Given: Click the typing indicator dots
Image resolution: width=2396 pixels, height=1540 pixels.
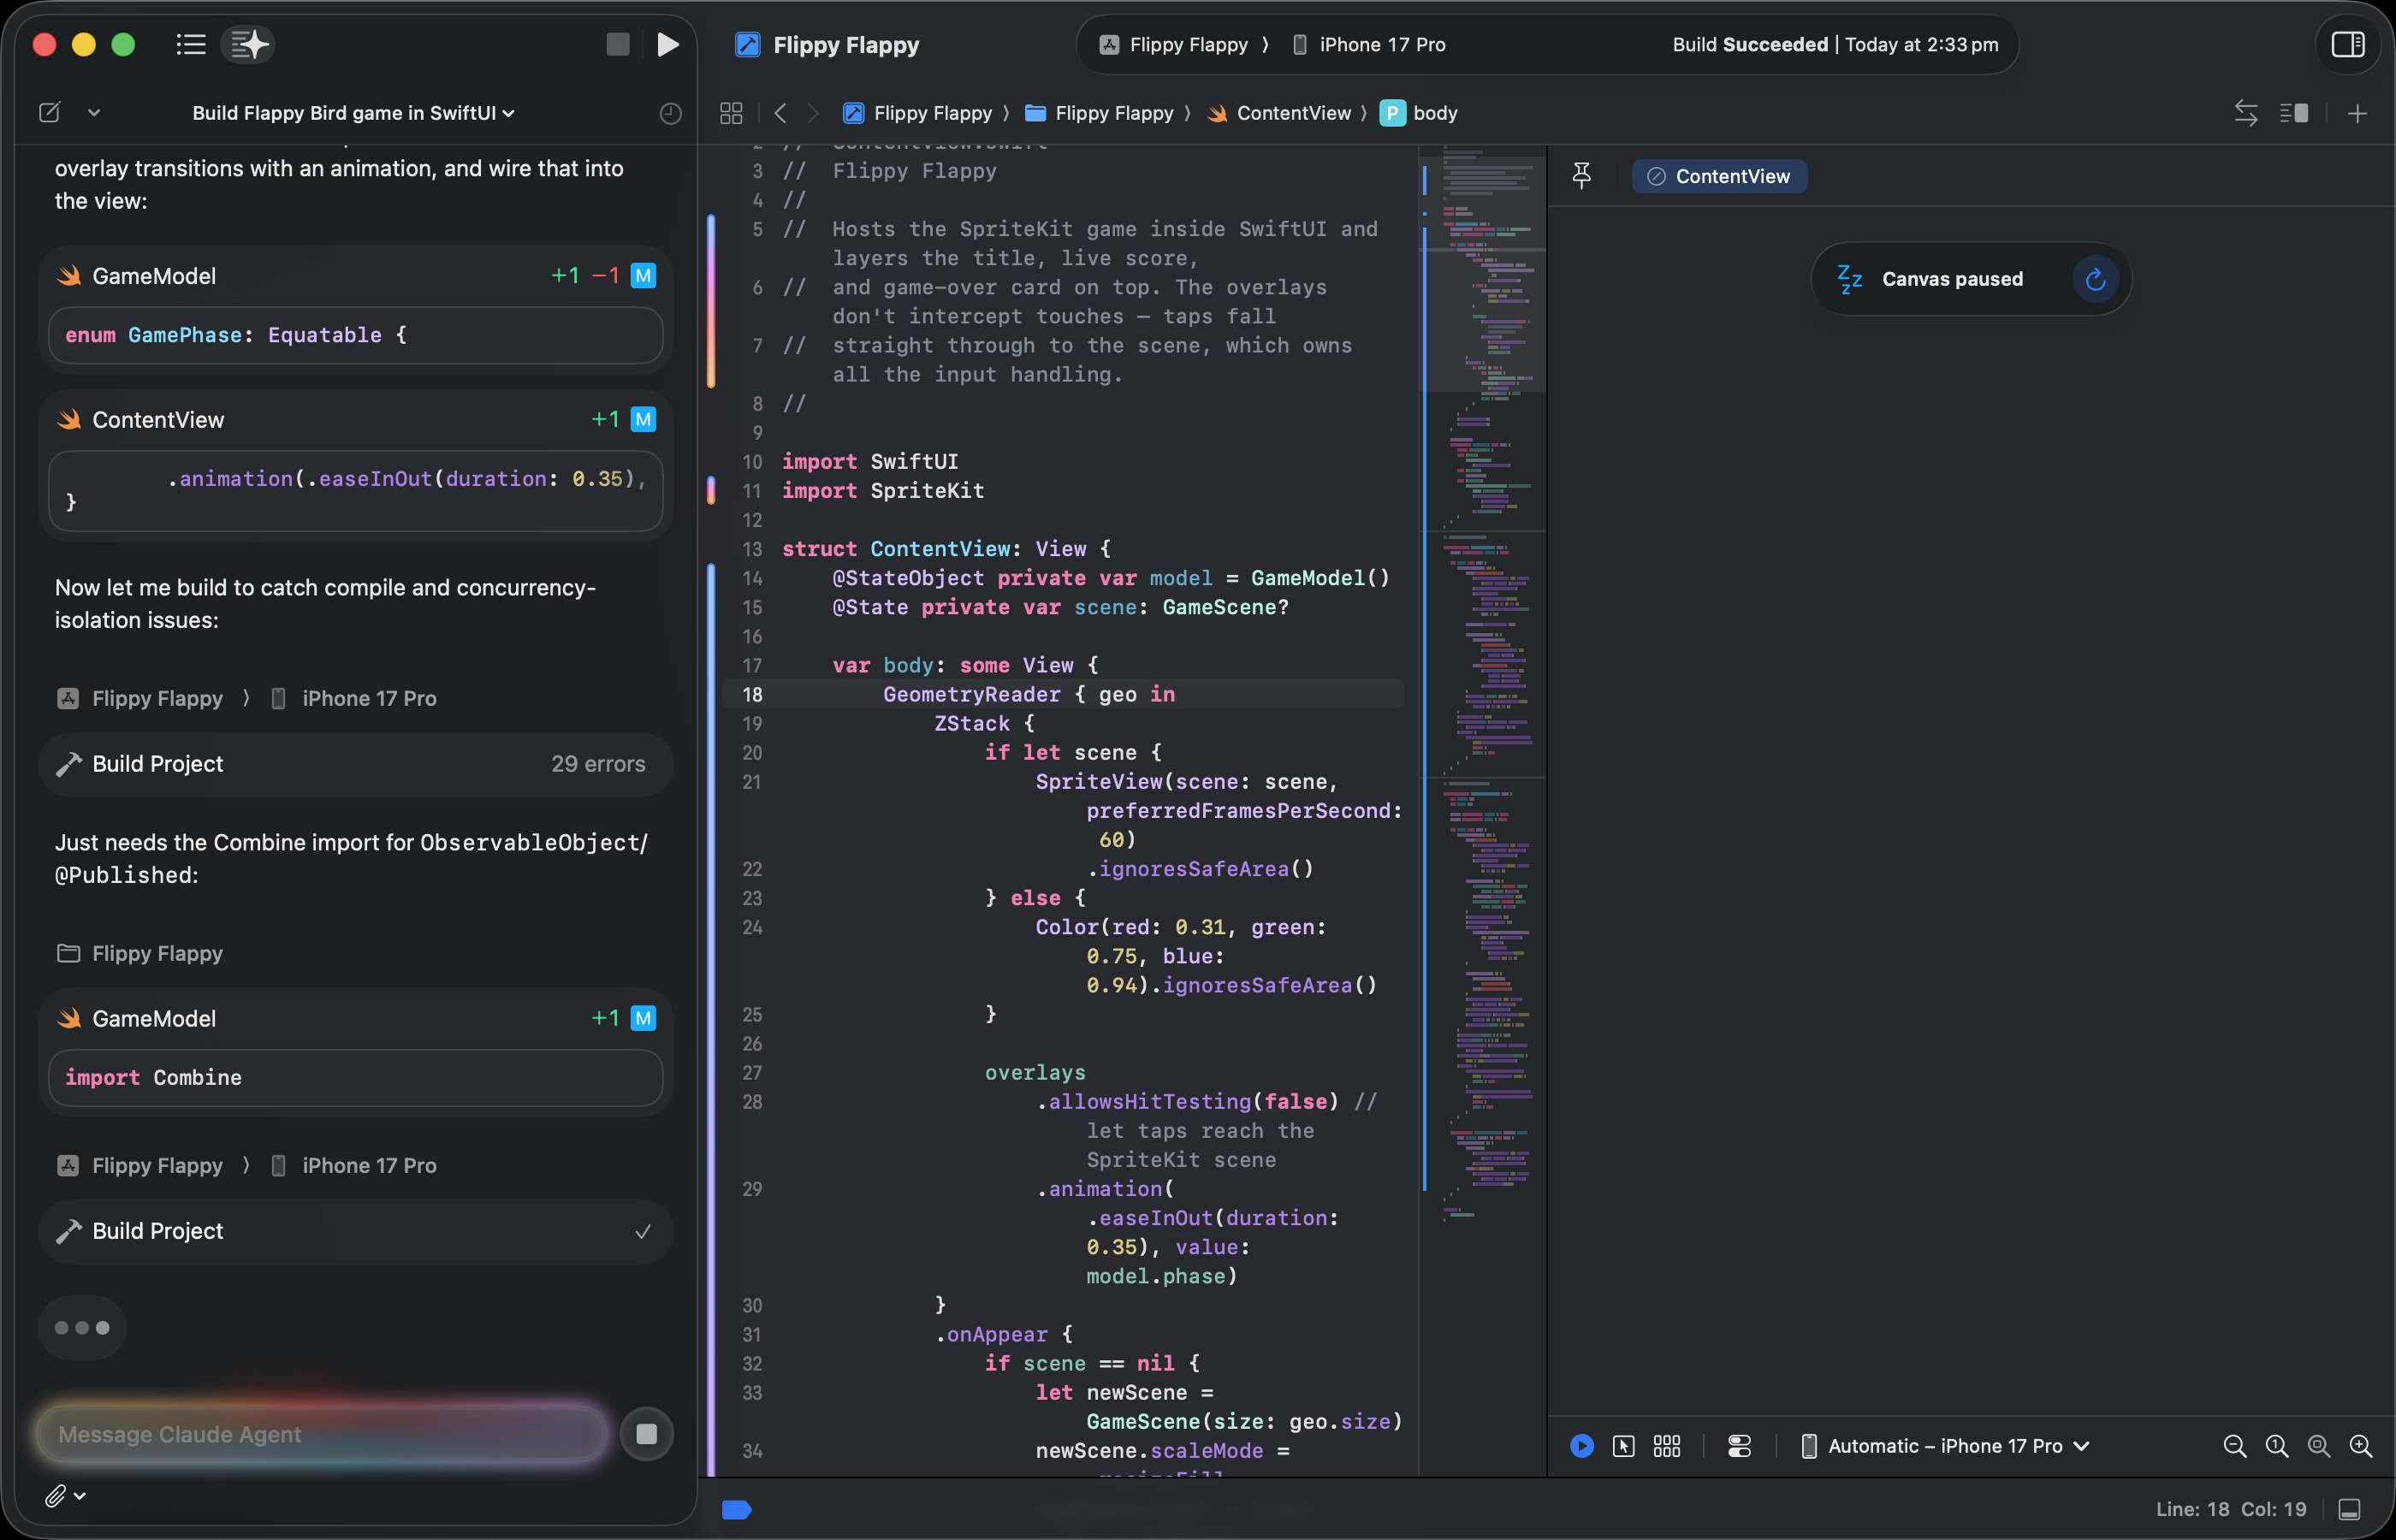Looking at the screenshot, I should (82, 1327).
